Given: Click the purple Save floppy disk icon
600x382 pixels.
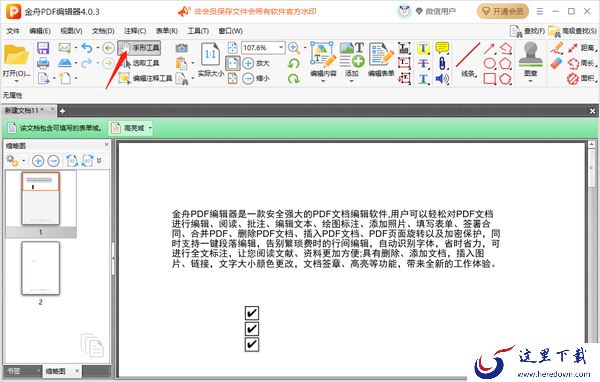Looking at the screenshot, I should [43, 48].
